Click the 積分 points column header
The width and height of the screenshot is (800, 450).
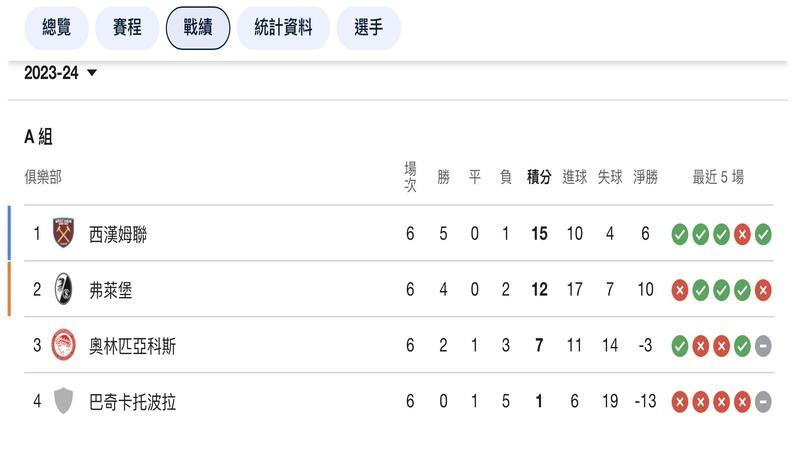[x=539, y=177]
